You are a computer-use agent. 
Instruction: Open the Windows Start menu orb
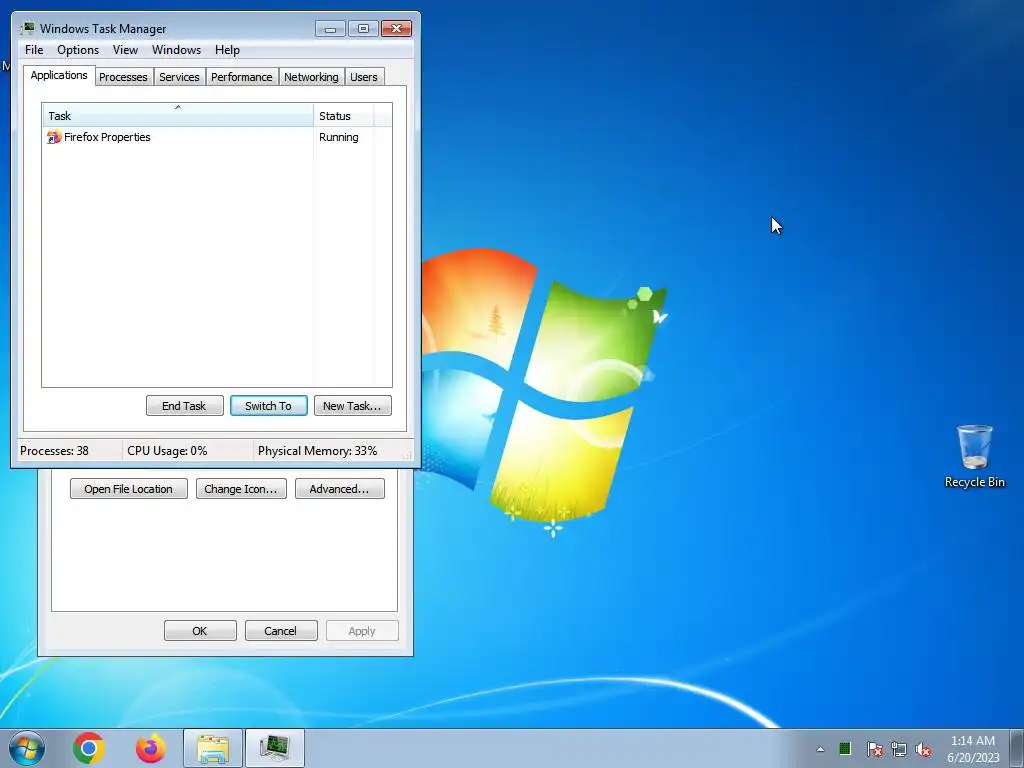(x=27, y=748)
